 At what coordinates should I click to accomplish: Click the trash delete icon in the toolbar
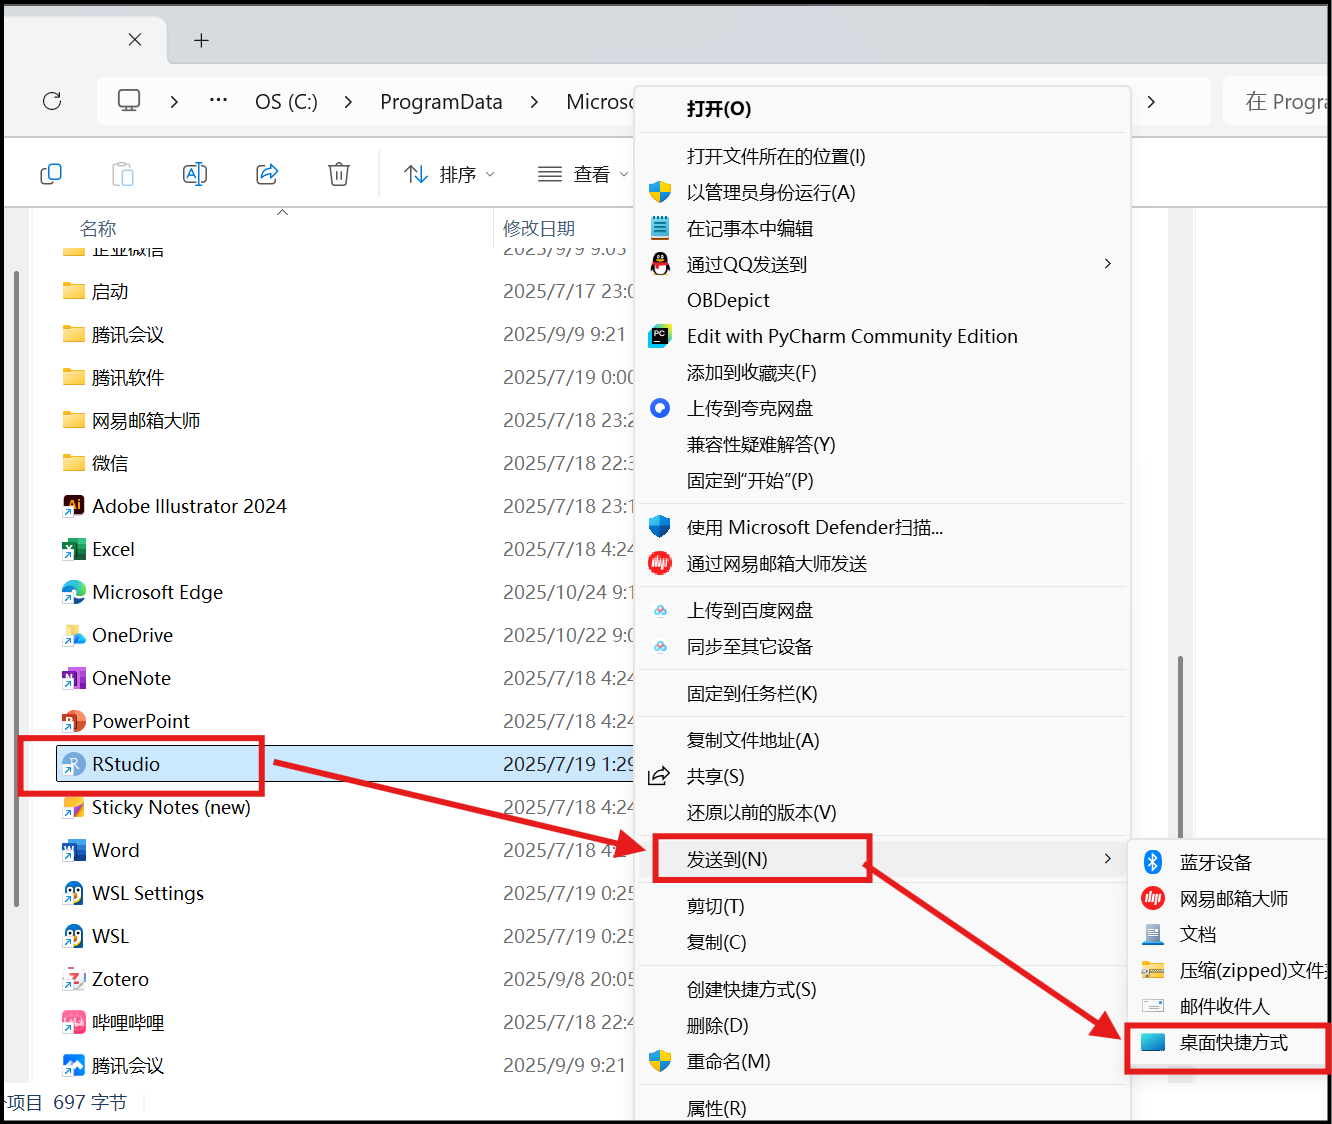pos(339,174)
